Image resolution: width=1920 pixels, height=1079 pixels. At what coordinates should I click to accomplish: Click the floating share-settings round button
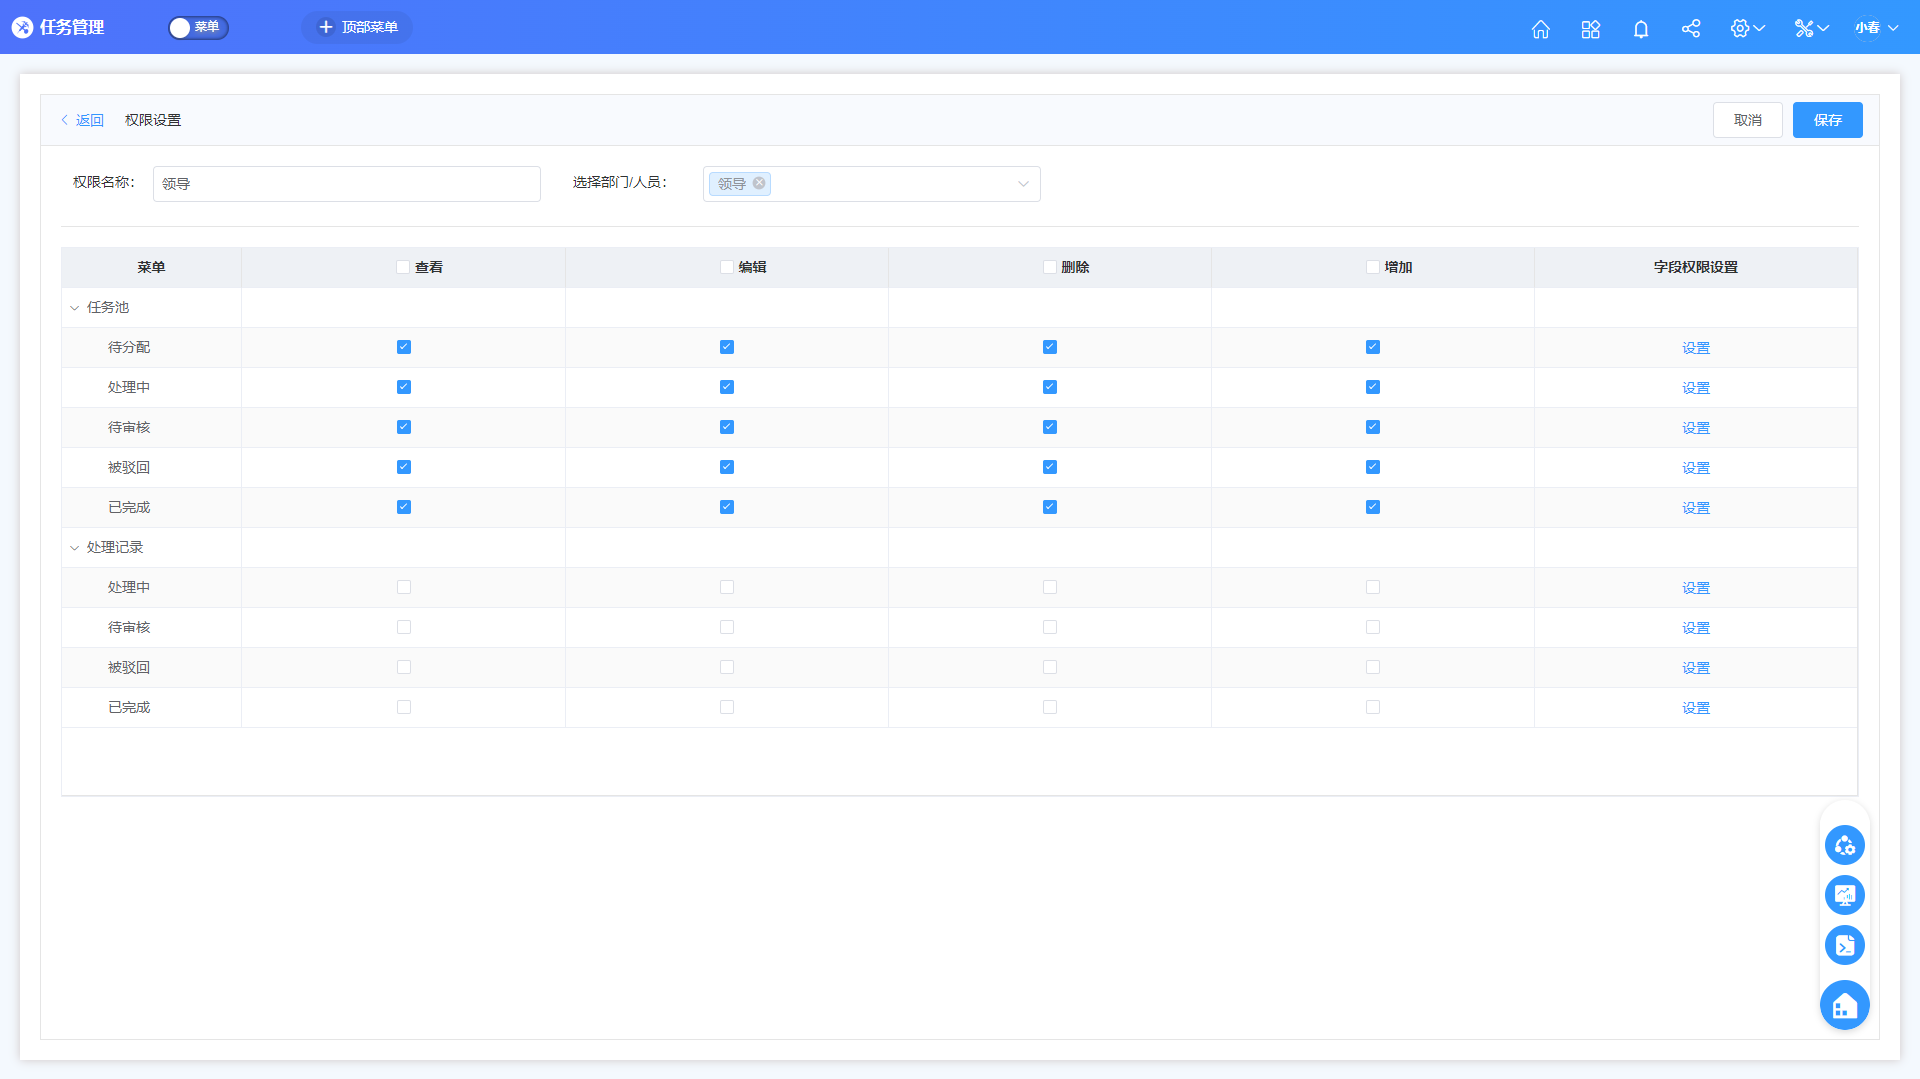click(x=1844, y=845)
